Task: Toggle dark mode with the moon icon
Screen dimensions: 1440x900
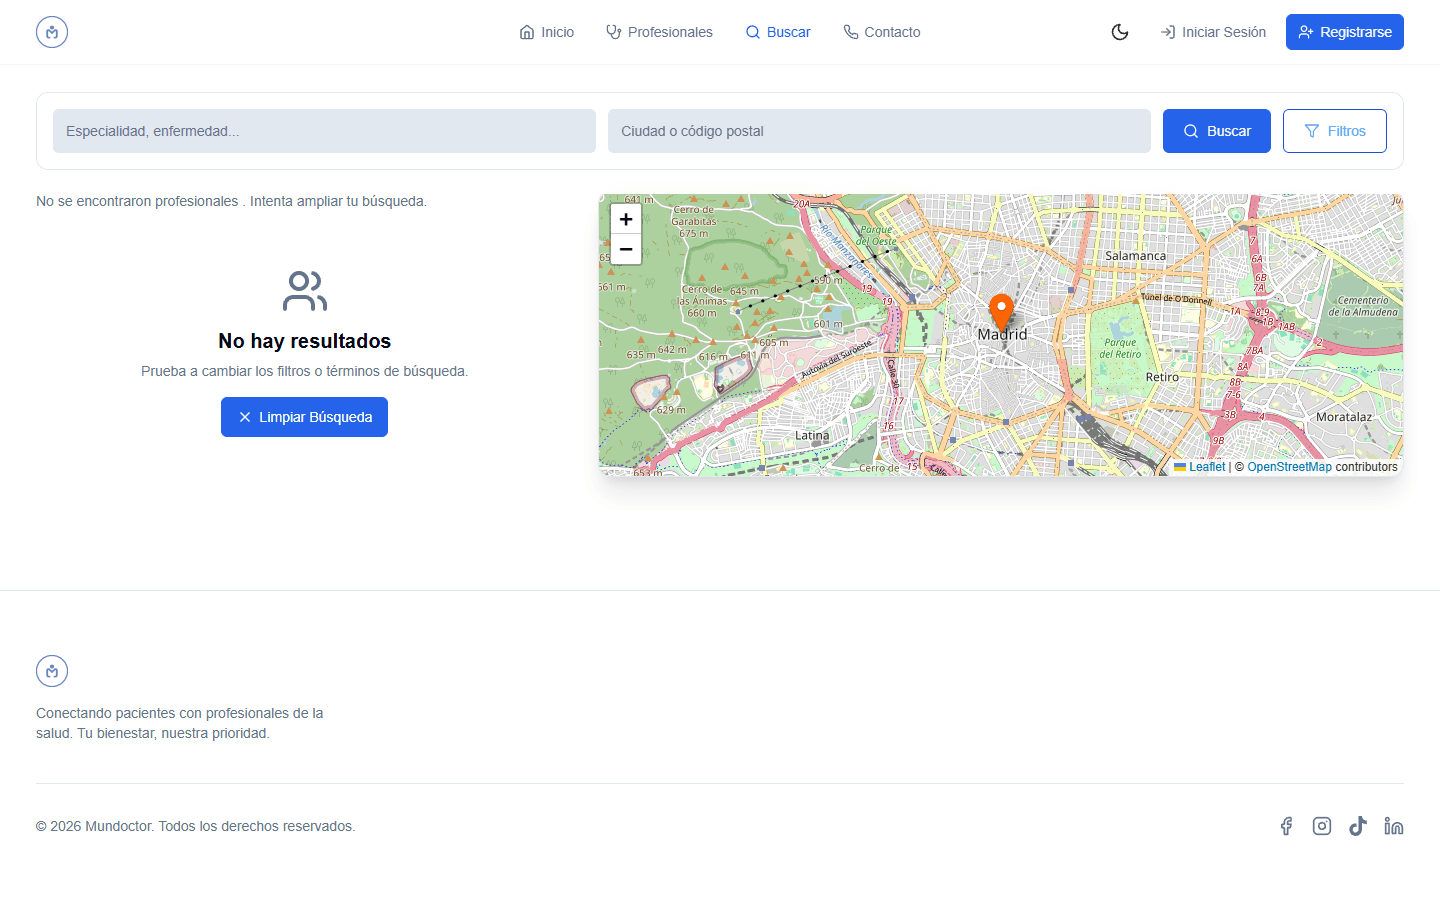Action: tap(1120, 31)
